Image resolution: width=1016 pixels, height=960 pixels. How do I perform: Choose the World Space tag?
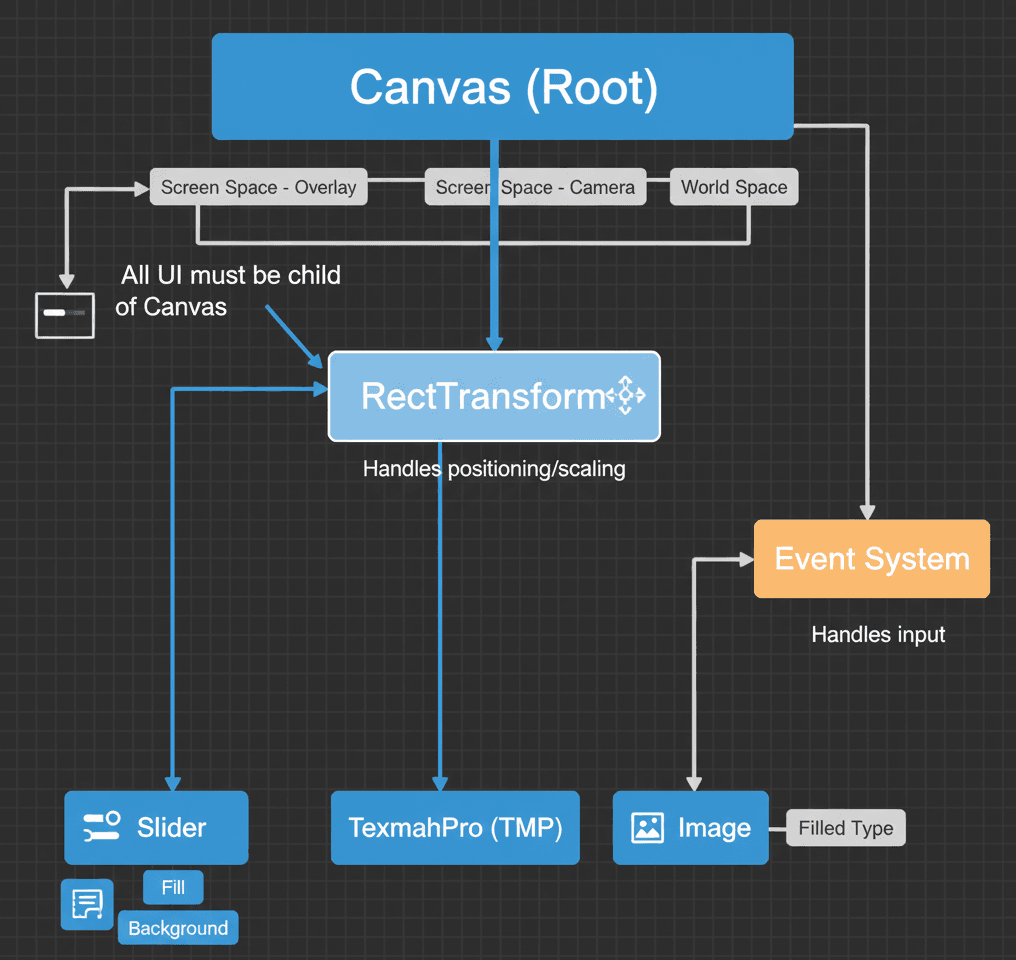[734, 187]
